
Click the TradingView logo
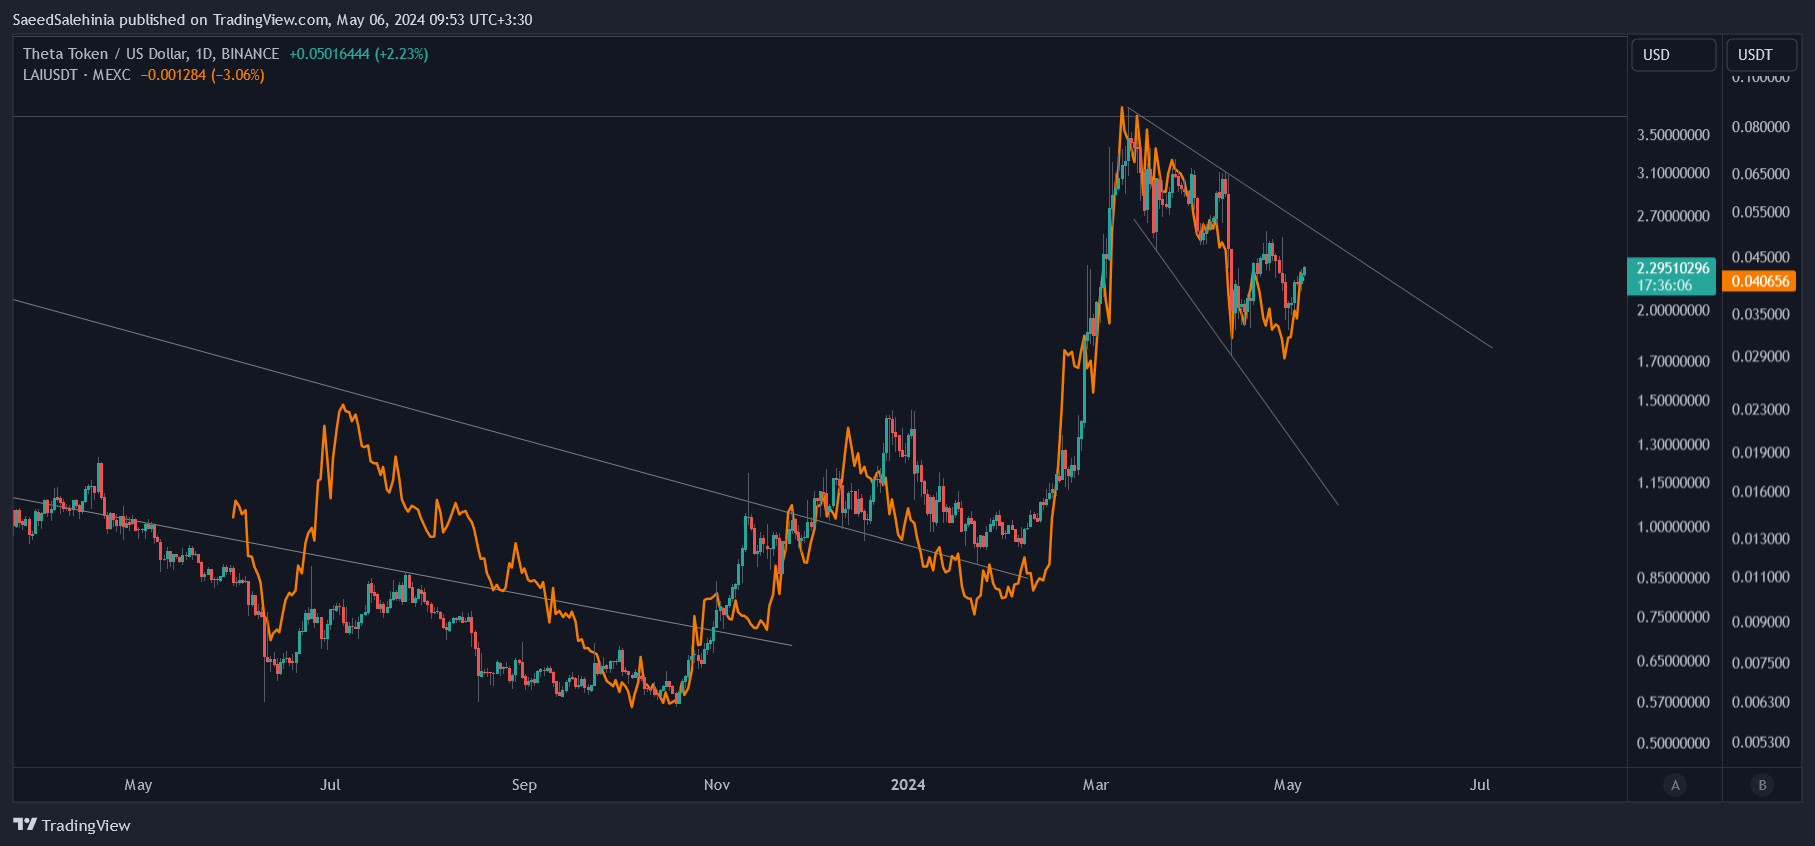click(x=72, y=825)
